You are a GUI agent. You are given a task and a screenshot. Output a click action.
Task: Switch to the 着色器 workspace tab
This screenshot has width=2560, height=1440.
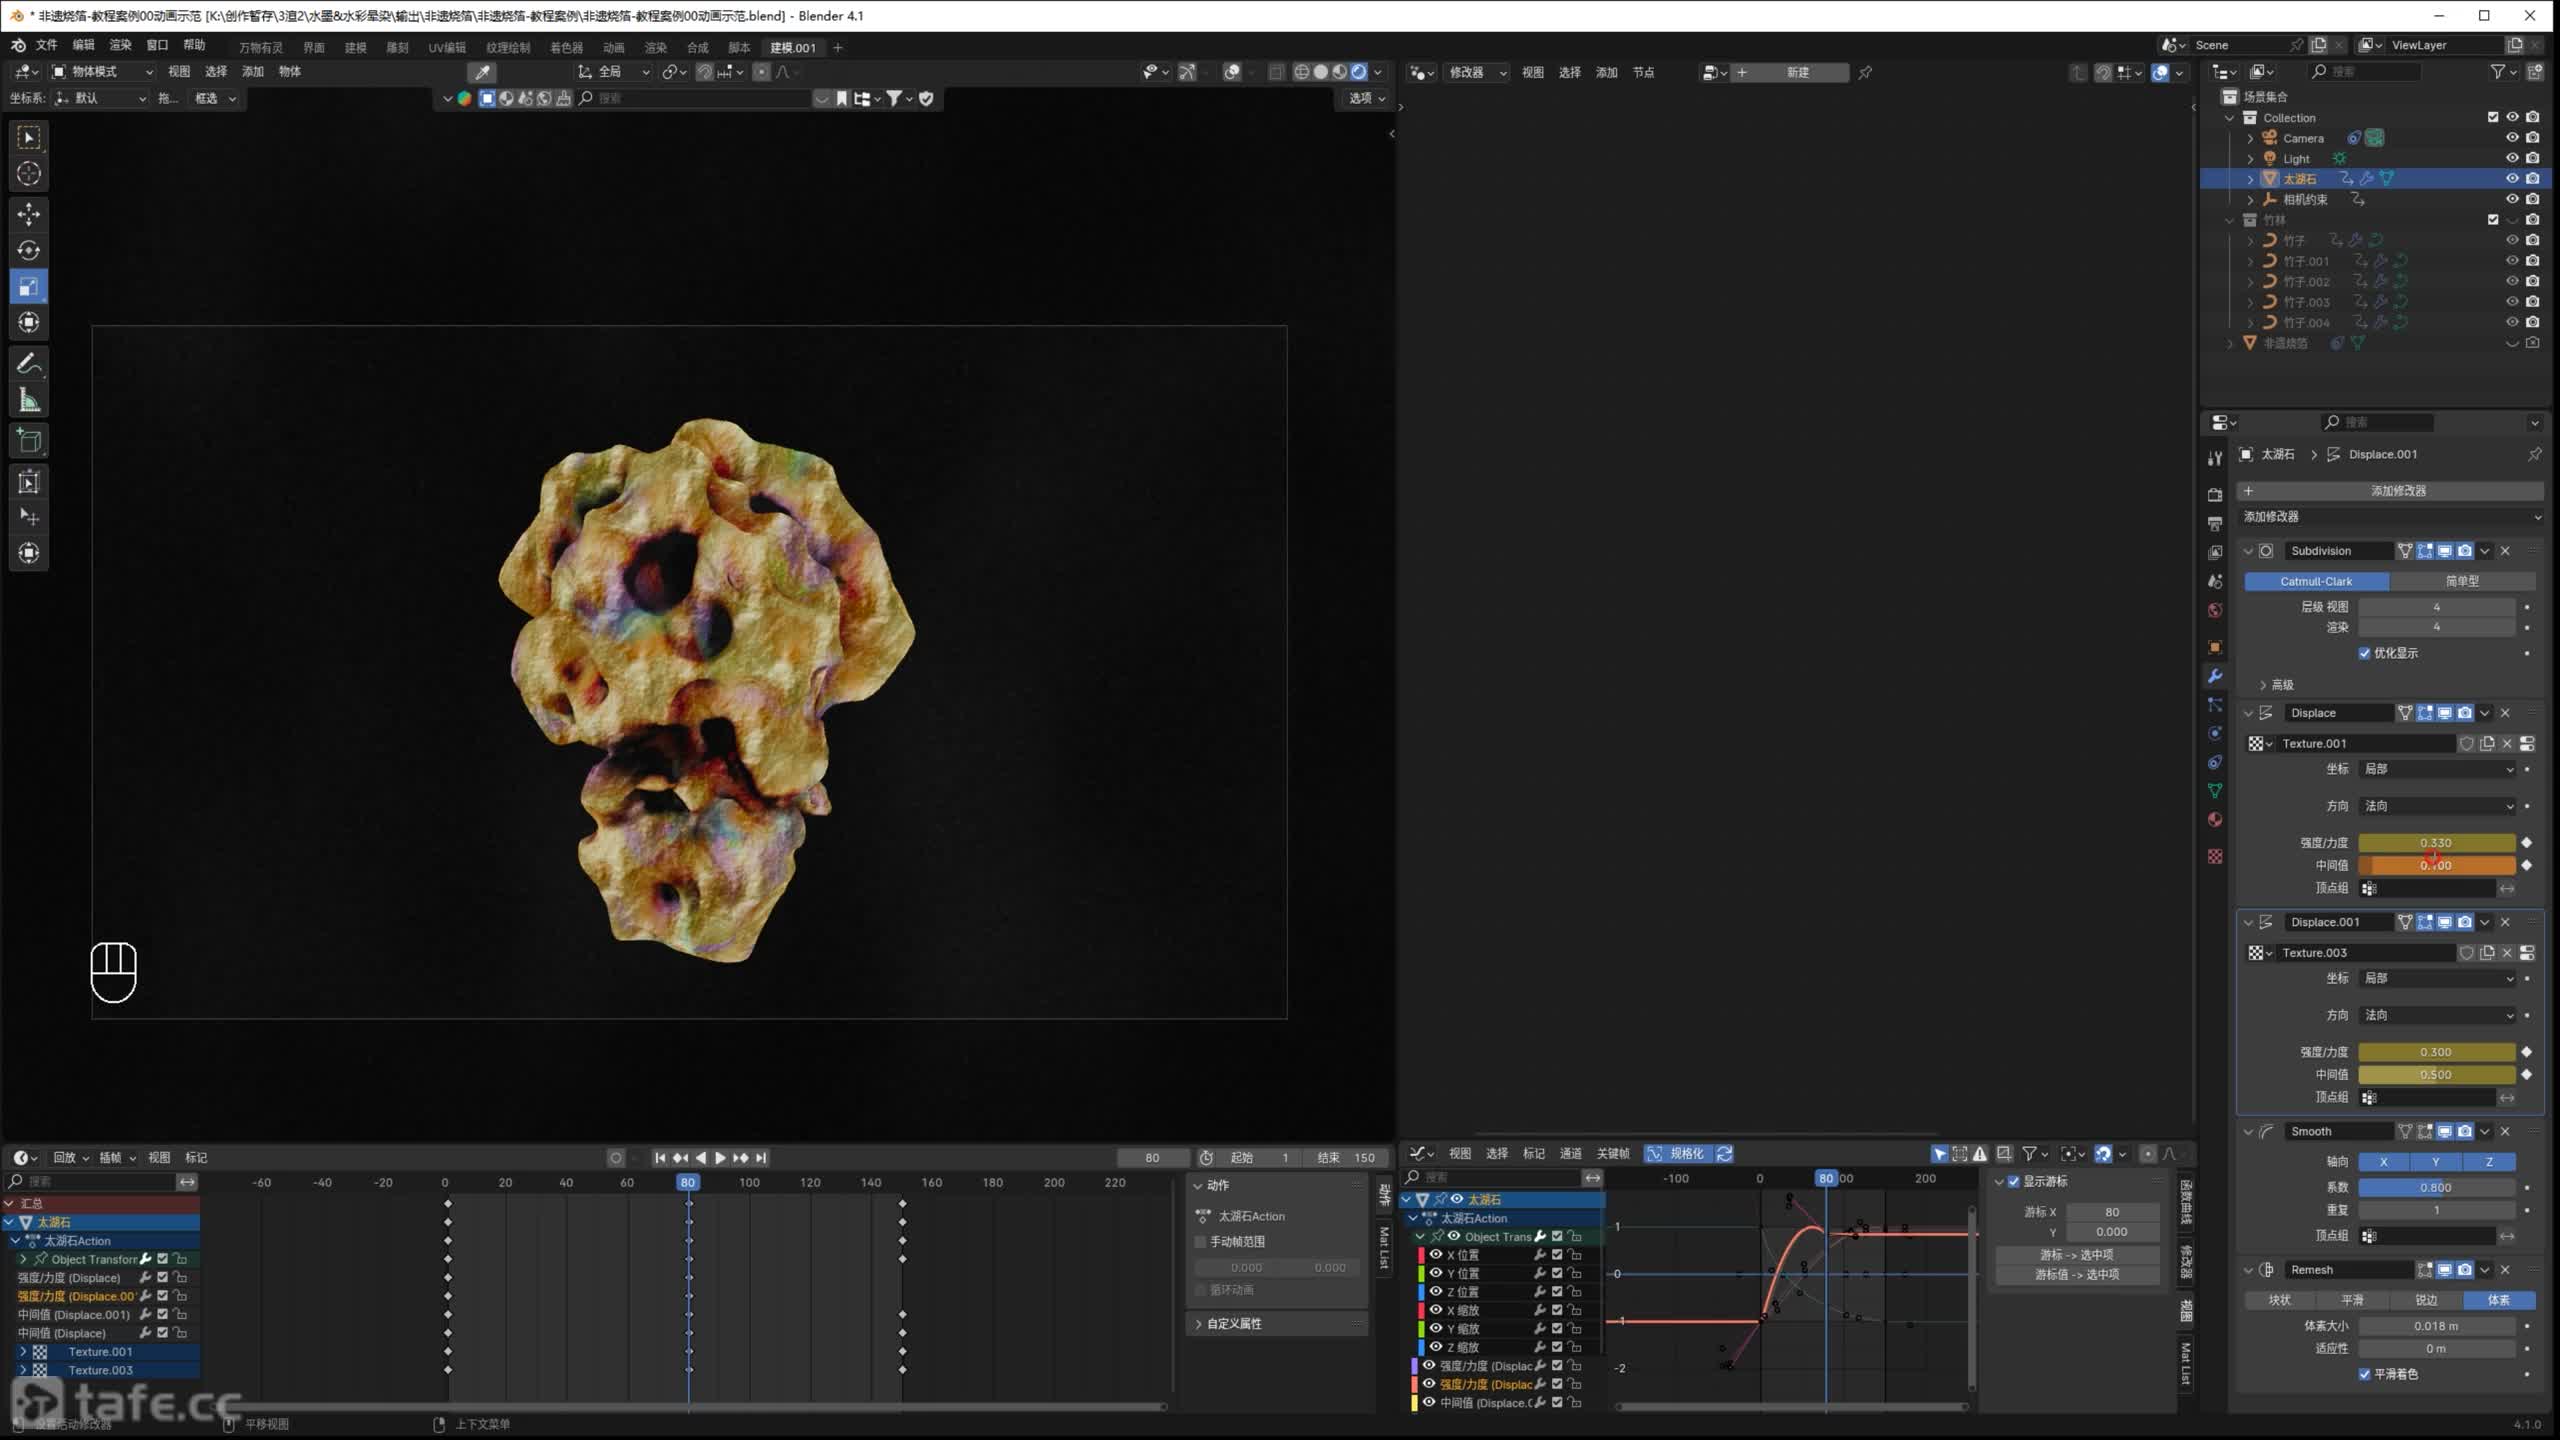pos(566,48)
